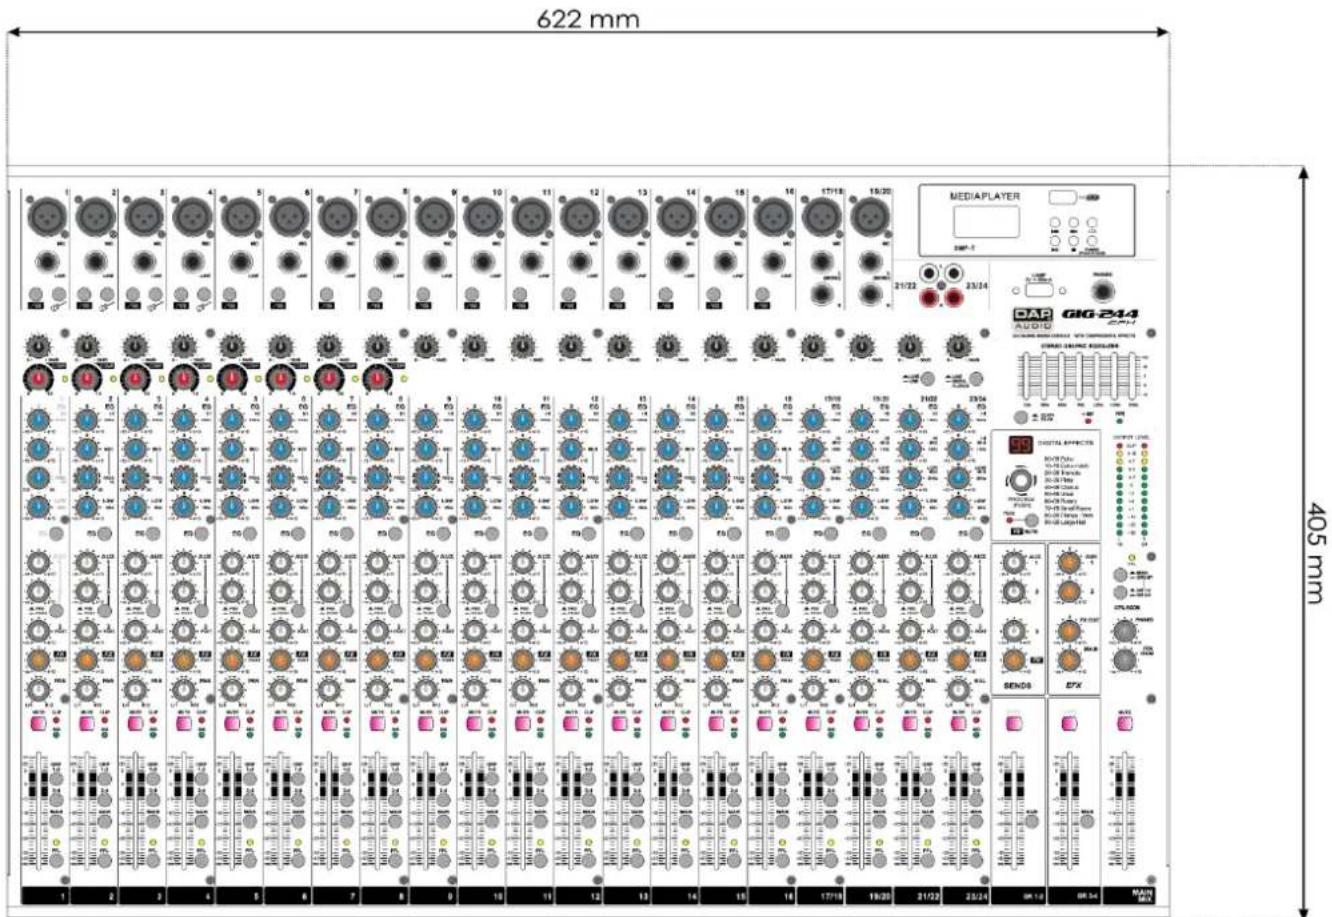Click the blue HI EQ knob on channel 7
Viewport: 1332px width, 917px height.
tap(330, 420)
